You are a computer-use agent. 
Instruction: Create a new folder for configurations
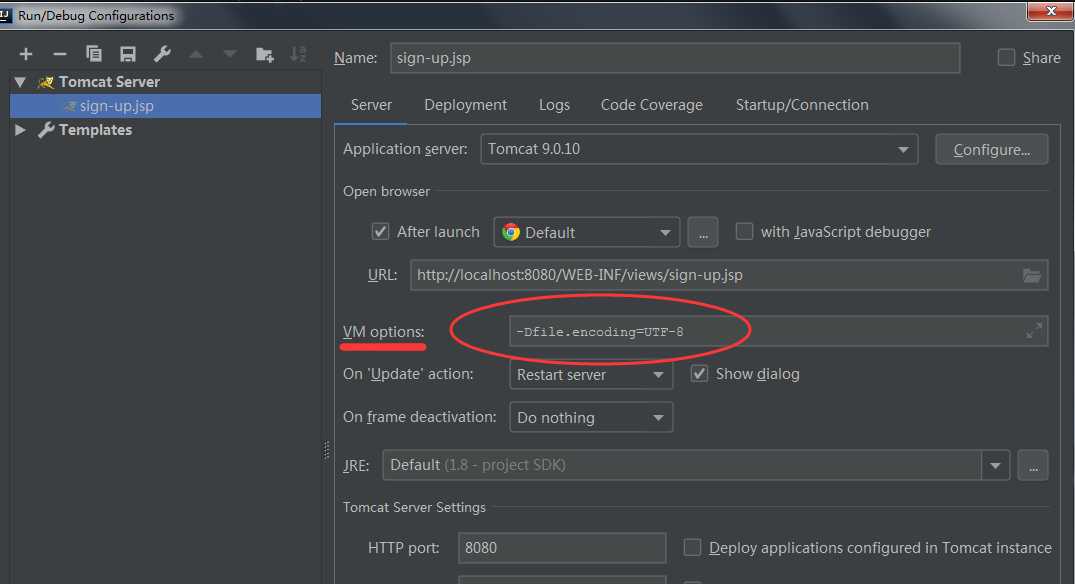click(x=265, y=54)
